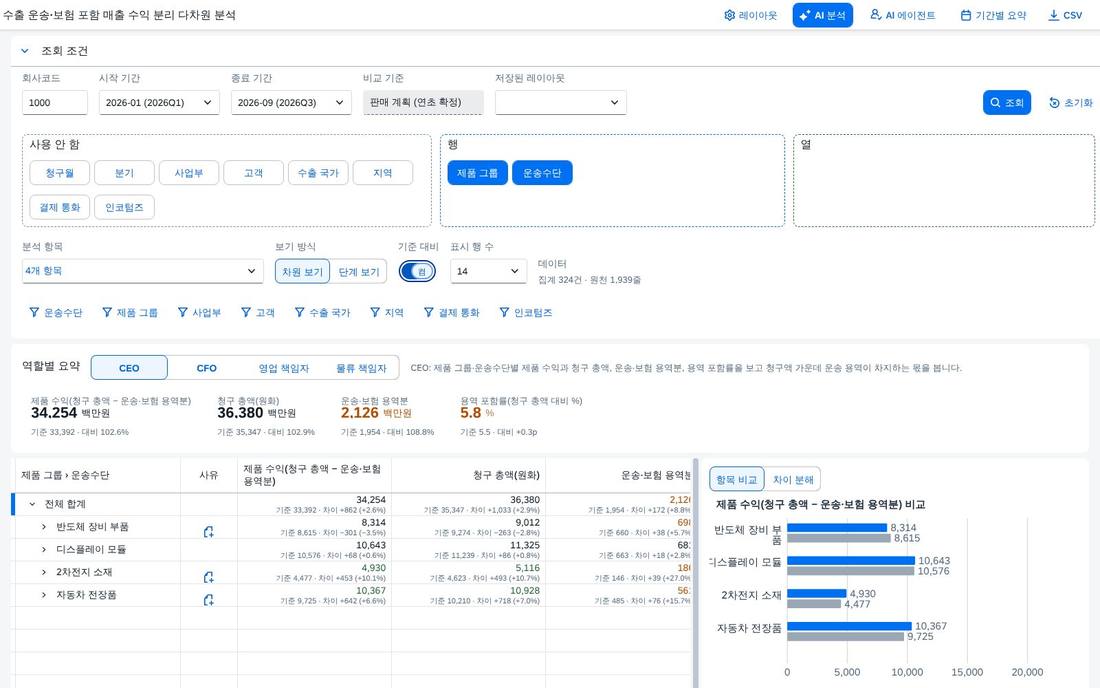Screen dimensions: 1100x688
Task: Click the 지역 dimension chip
Action: point(382,173)
